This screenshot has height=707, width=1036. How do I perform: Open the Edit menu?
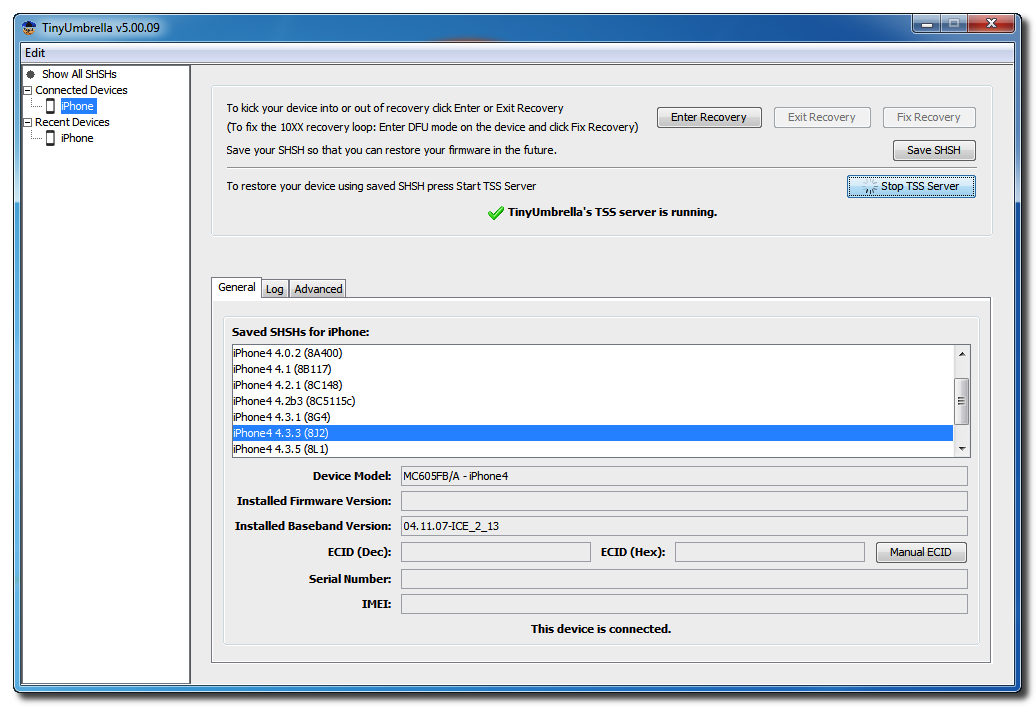click(x=35, y=53)
